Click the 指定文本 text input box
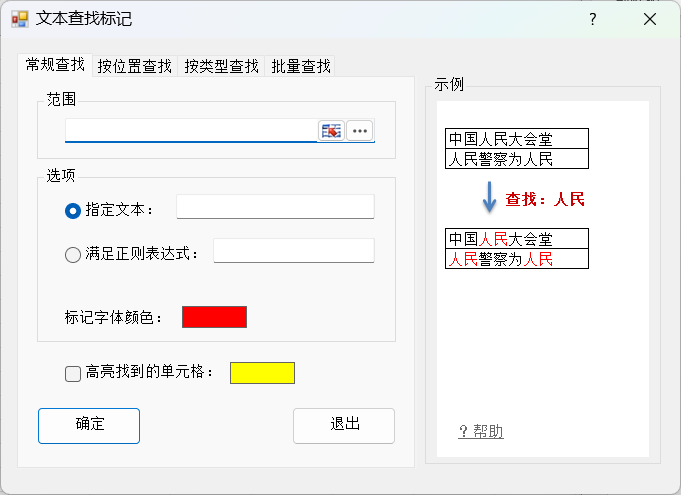 click(275, 207)
